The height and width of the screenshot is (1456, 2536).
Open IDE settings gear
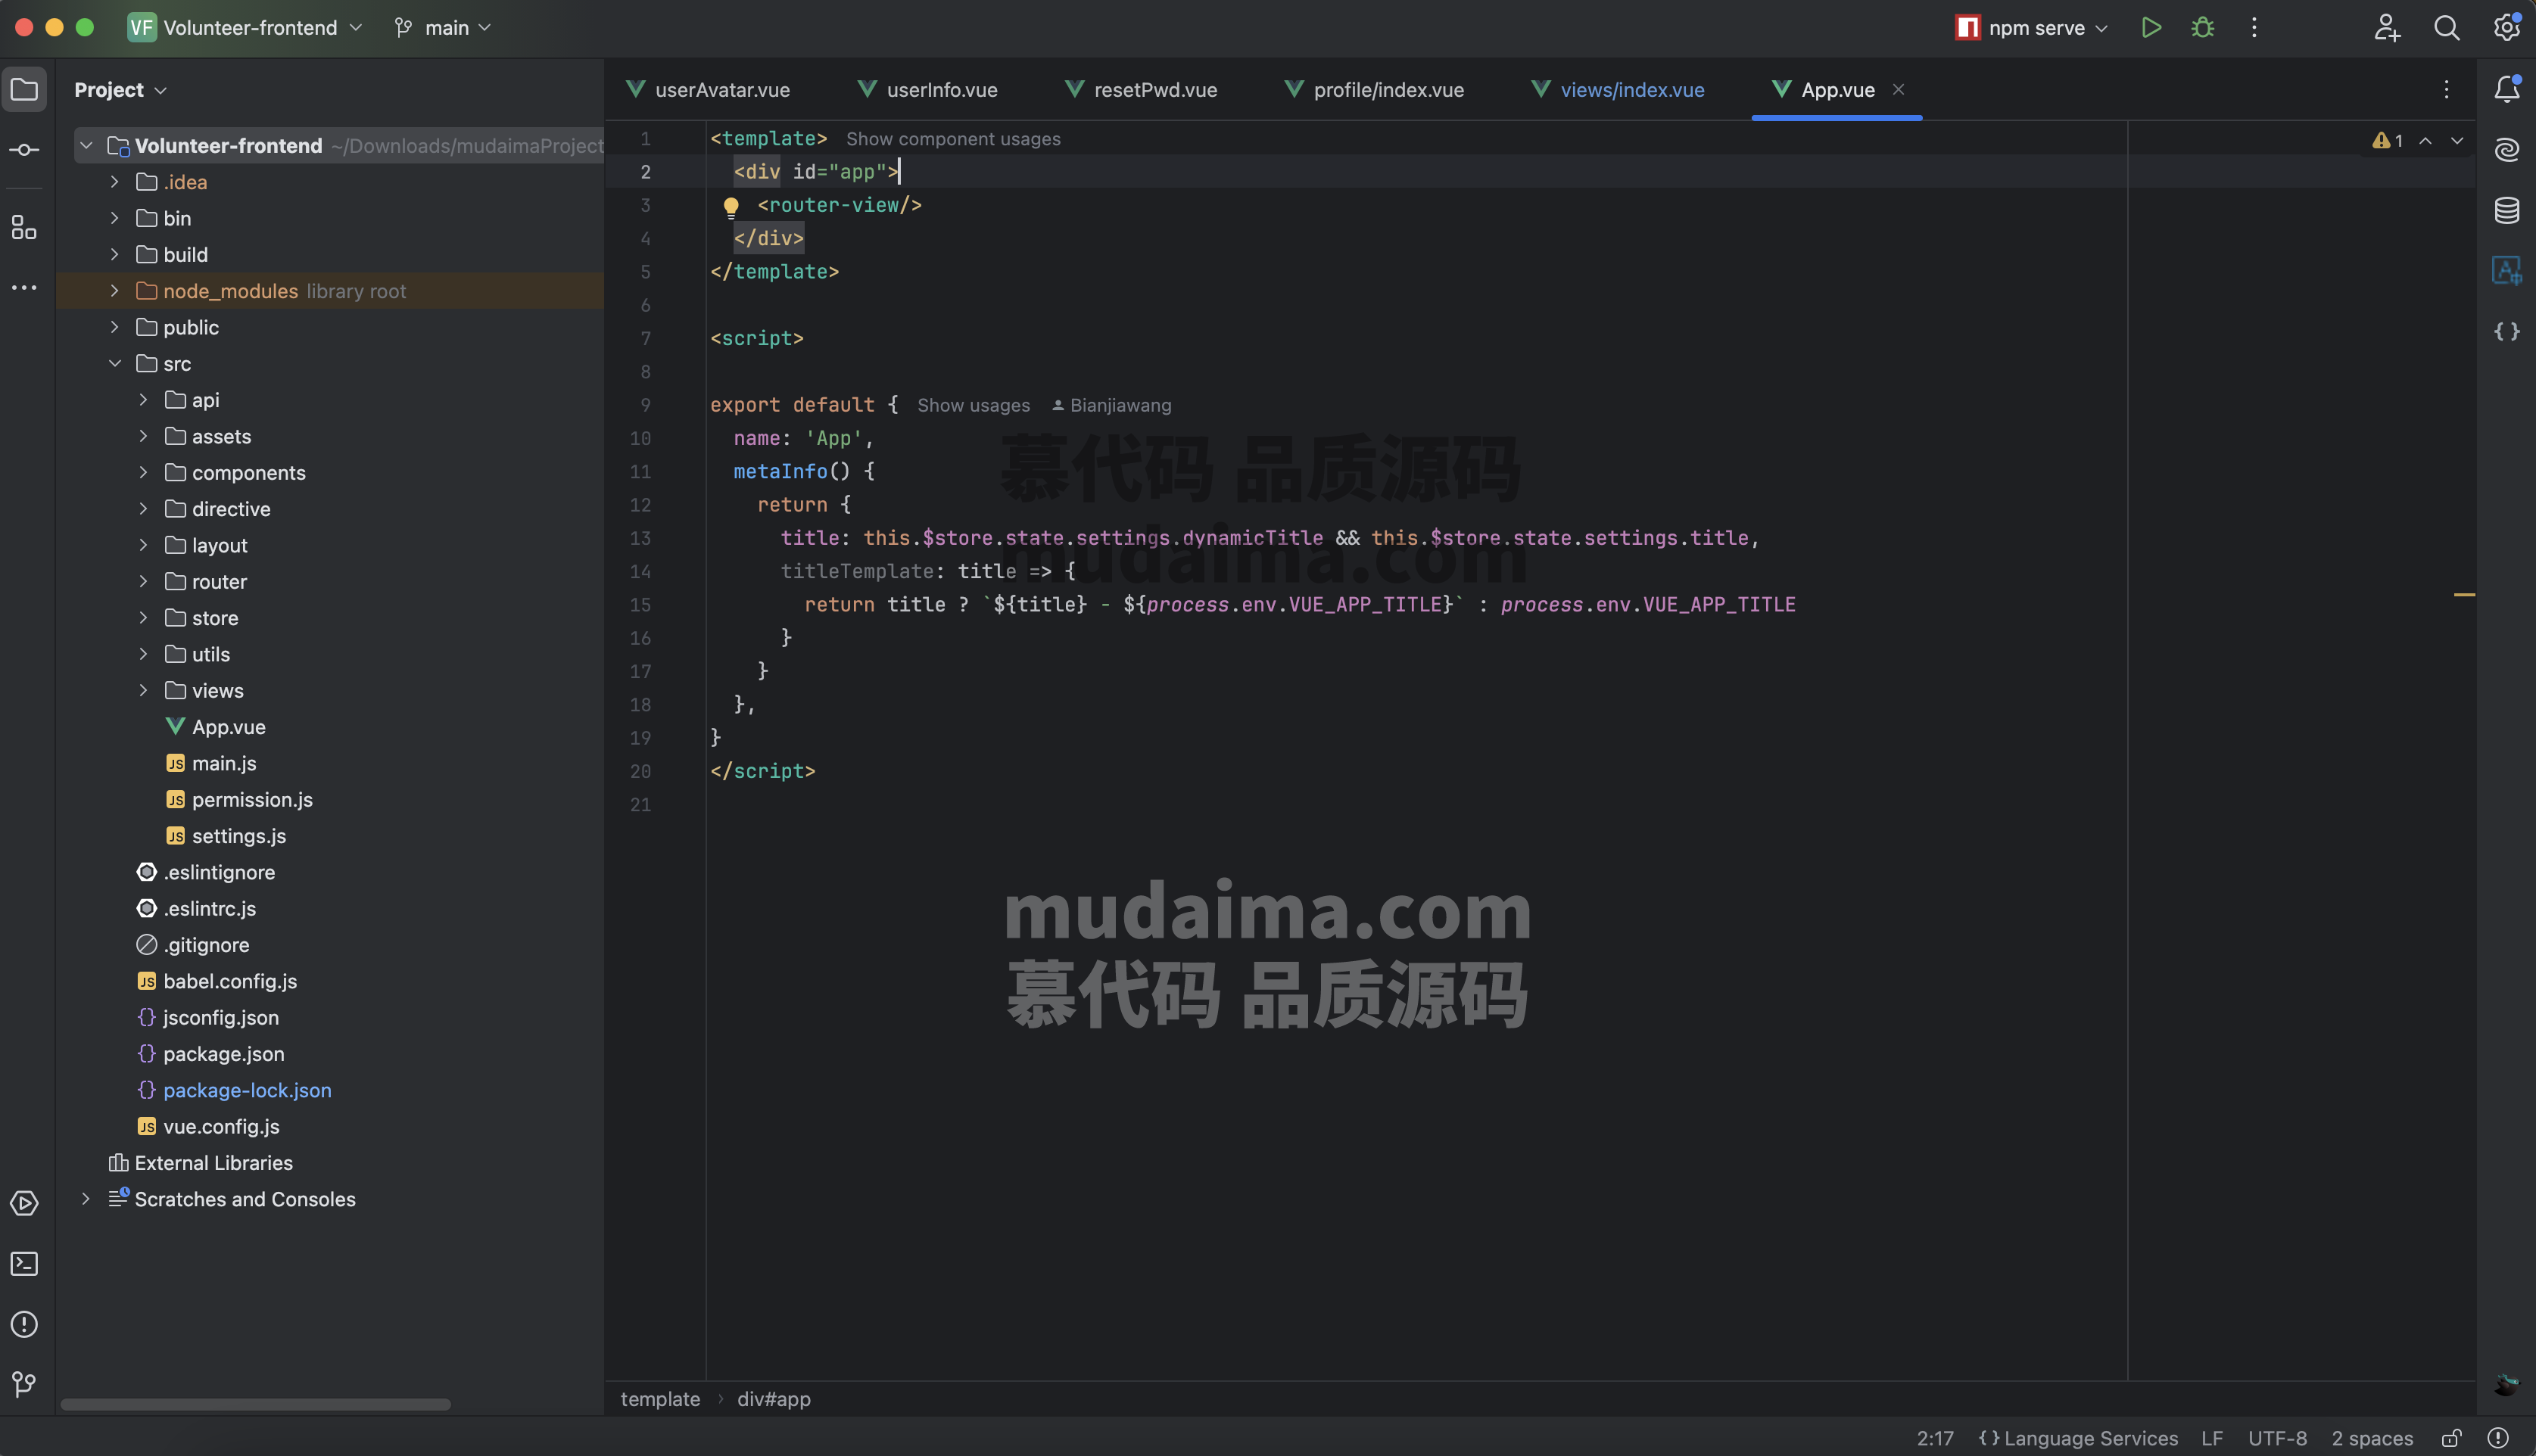2507,27
